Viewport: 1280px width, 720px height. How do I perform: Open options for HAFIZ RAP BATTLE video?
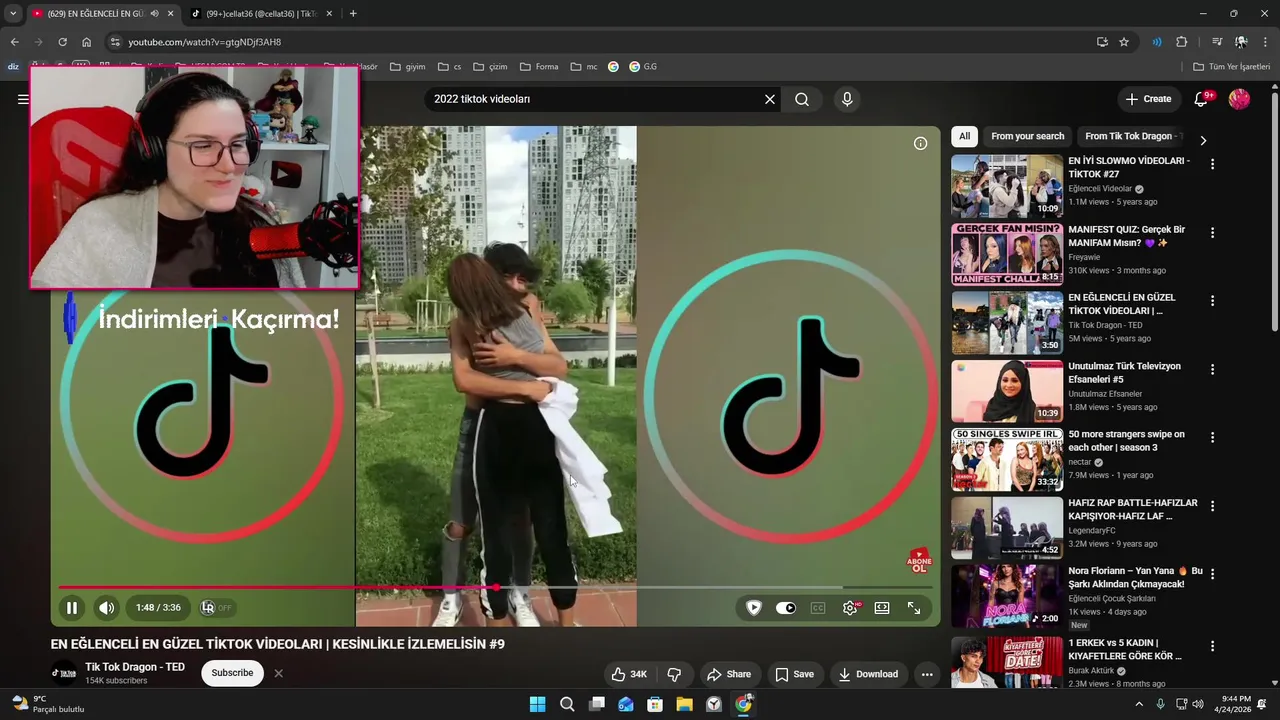[1213, 506]
